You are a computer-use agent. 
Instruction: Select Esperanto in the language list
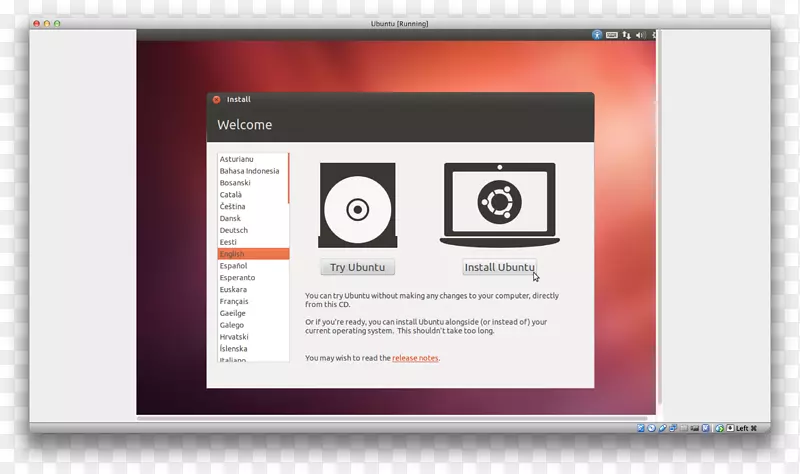coord(253,278)
